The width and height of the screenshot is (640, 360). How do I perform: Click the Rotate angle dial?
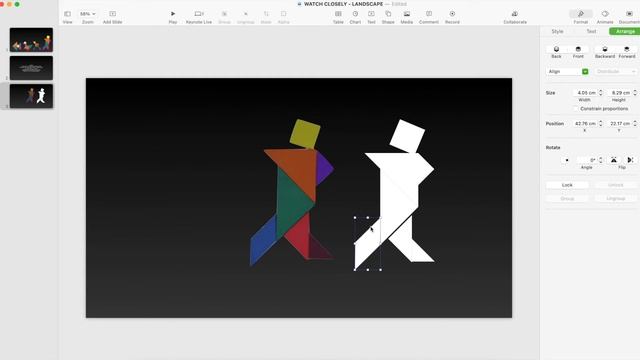coord(567,160)
